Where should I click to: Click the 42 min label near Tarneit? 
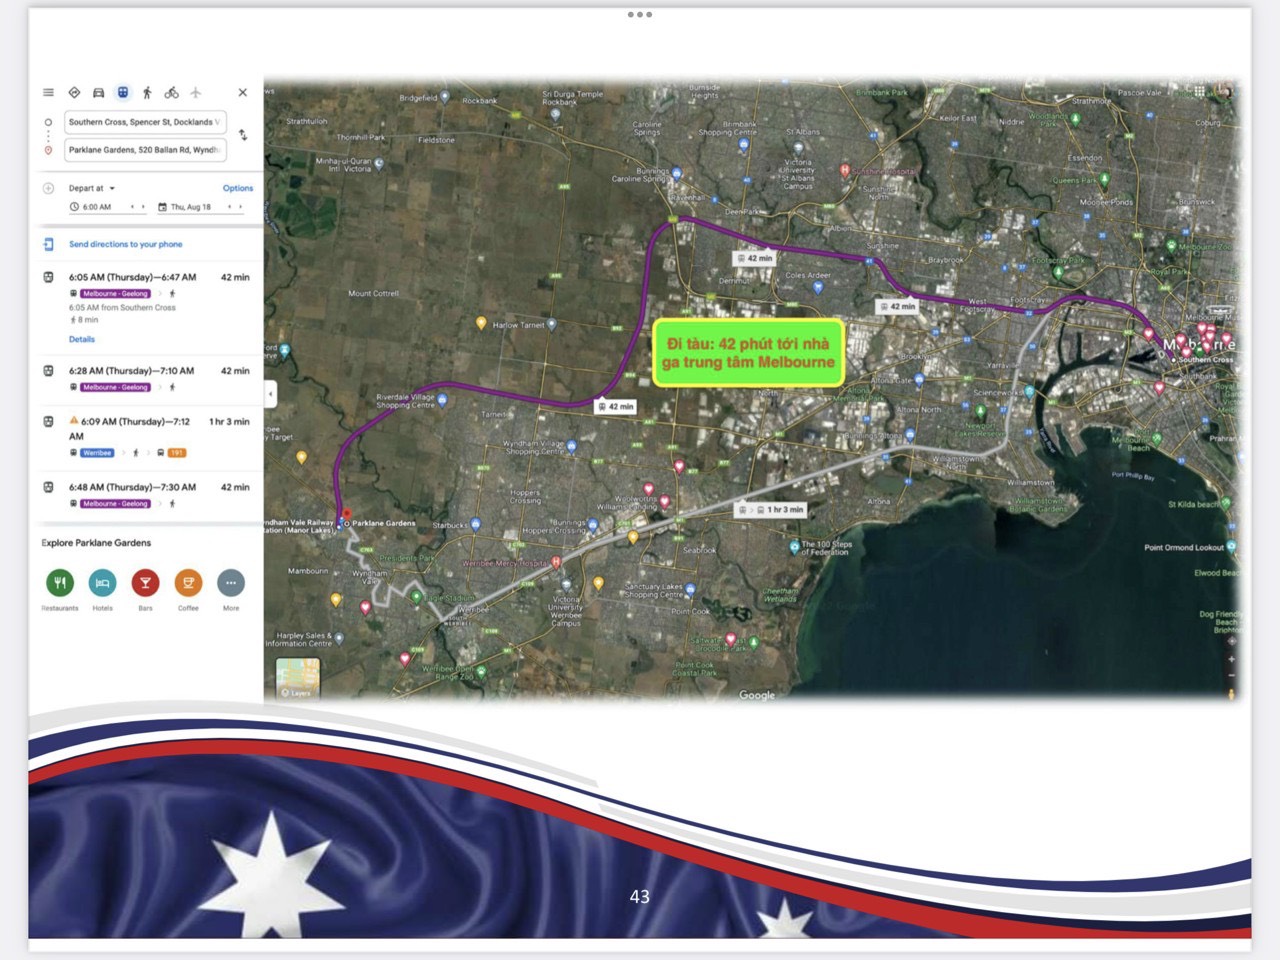(615, 407)
